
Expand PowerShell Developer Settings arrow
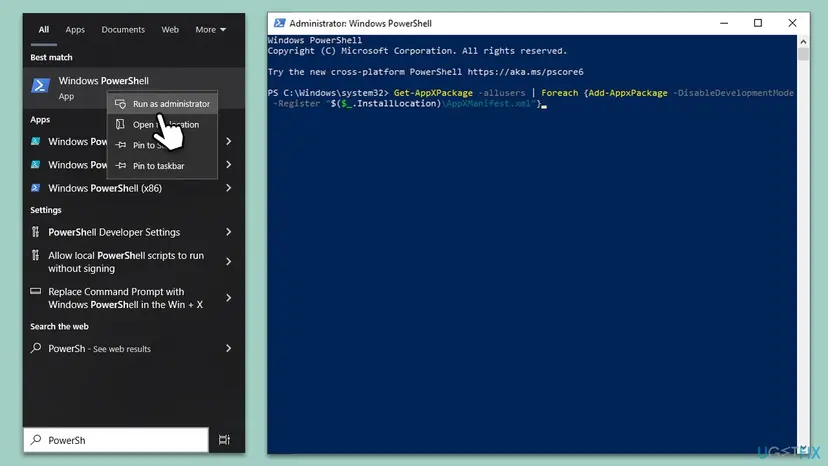(x=229, y=232)
